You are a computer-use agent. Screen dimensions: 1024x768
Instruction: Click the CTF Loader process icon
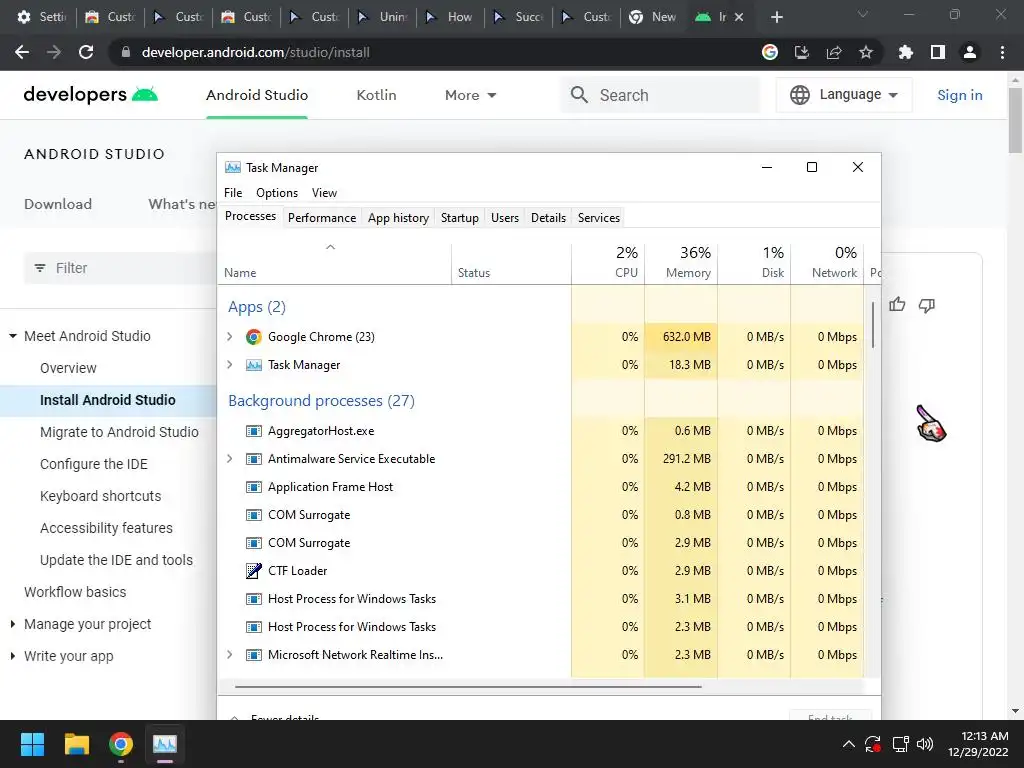pyautogui.click(x=253, y=571)
